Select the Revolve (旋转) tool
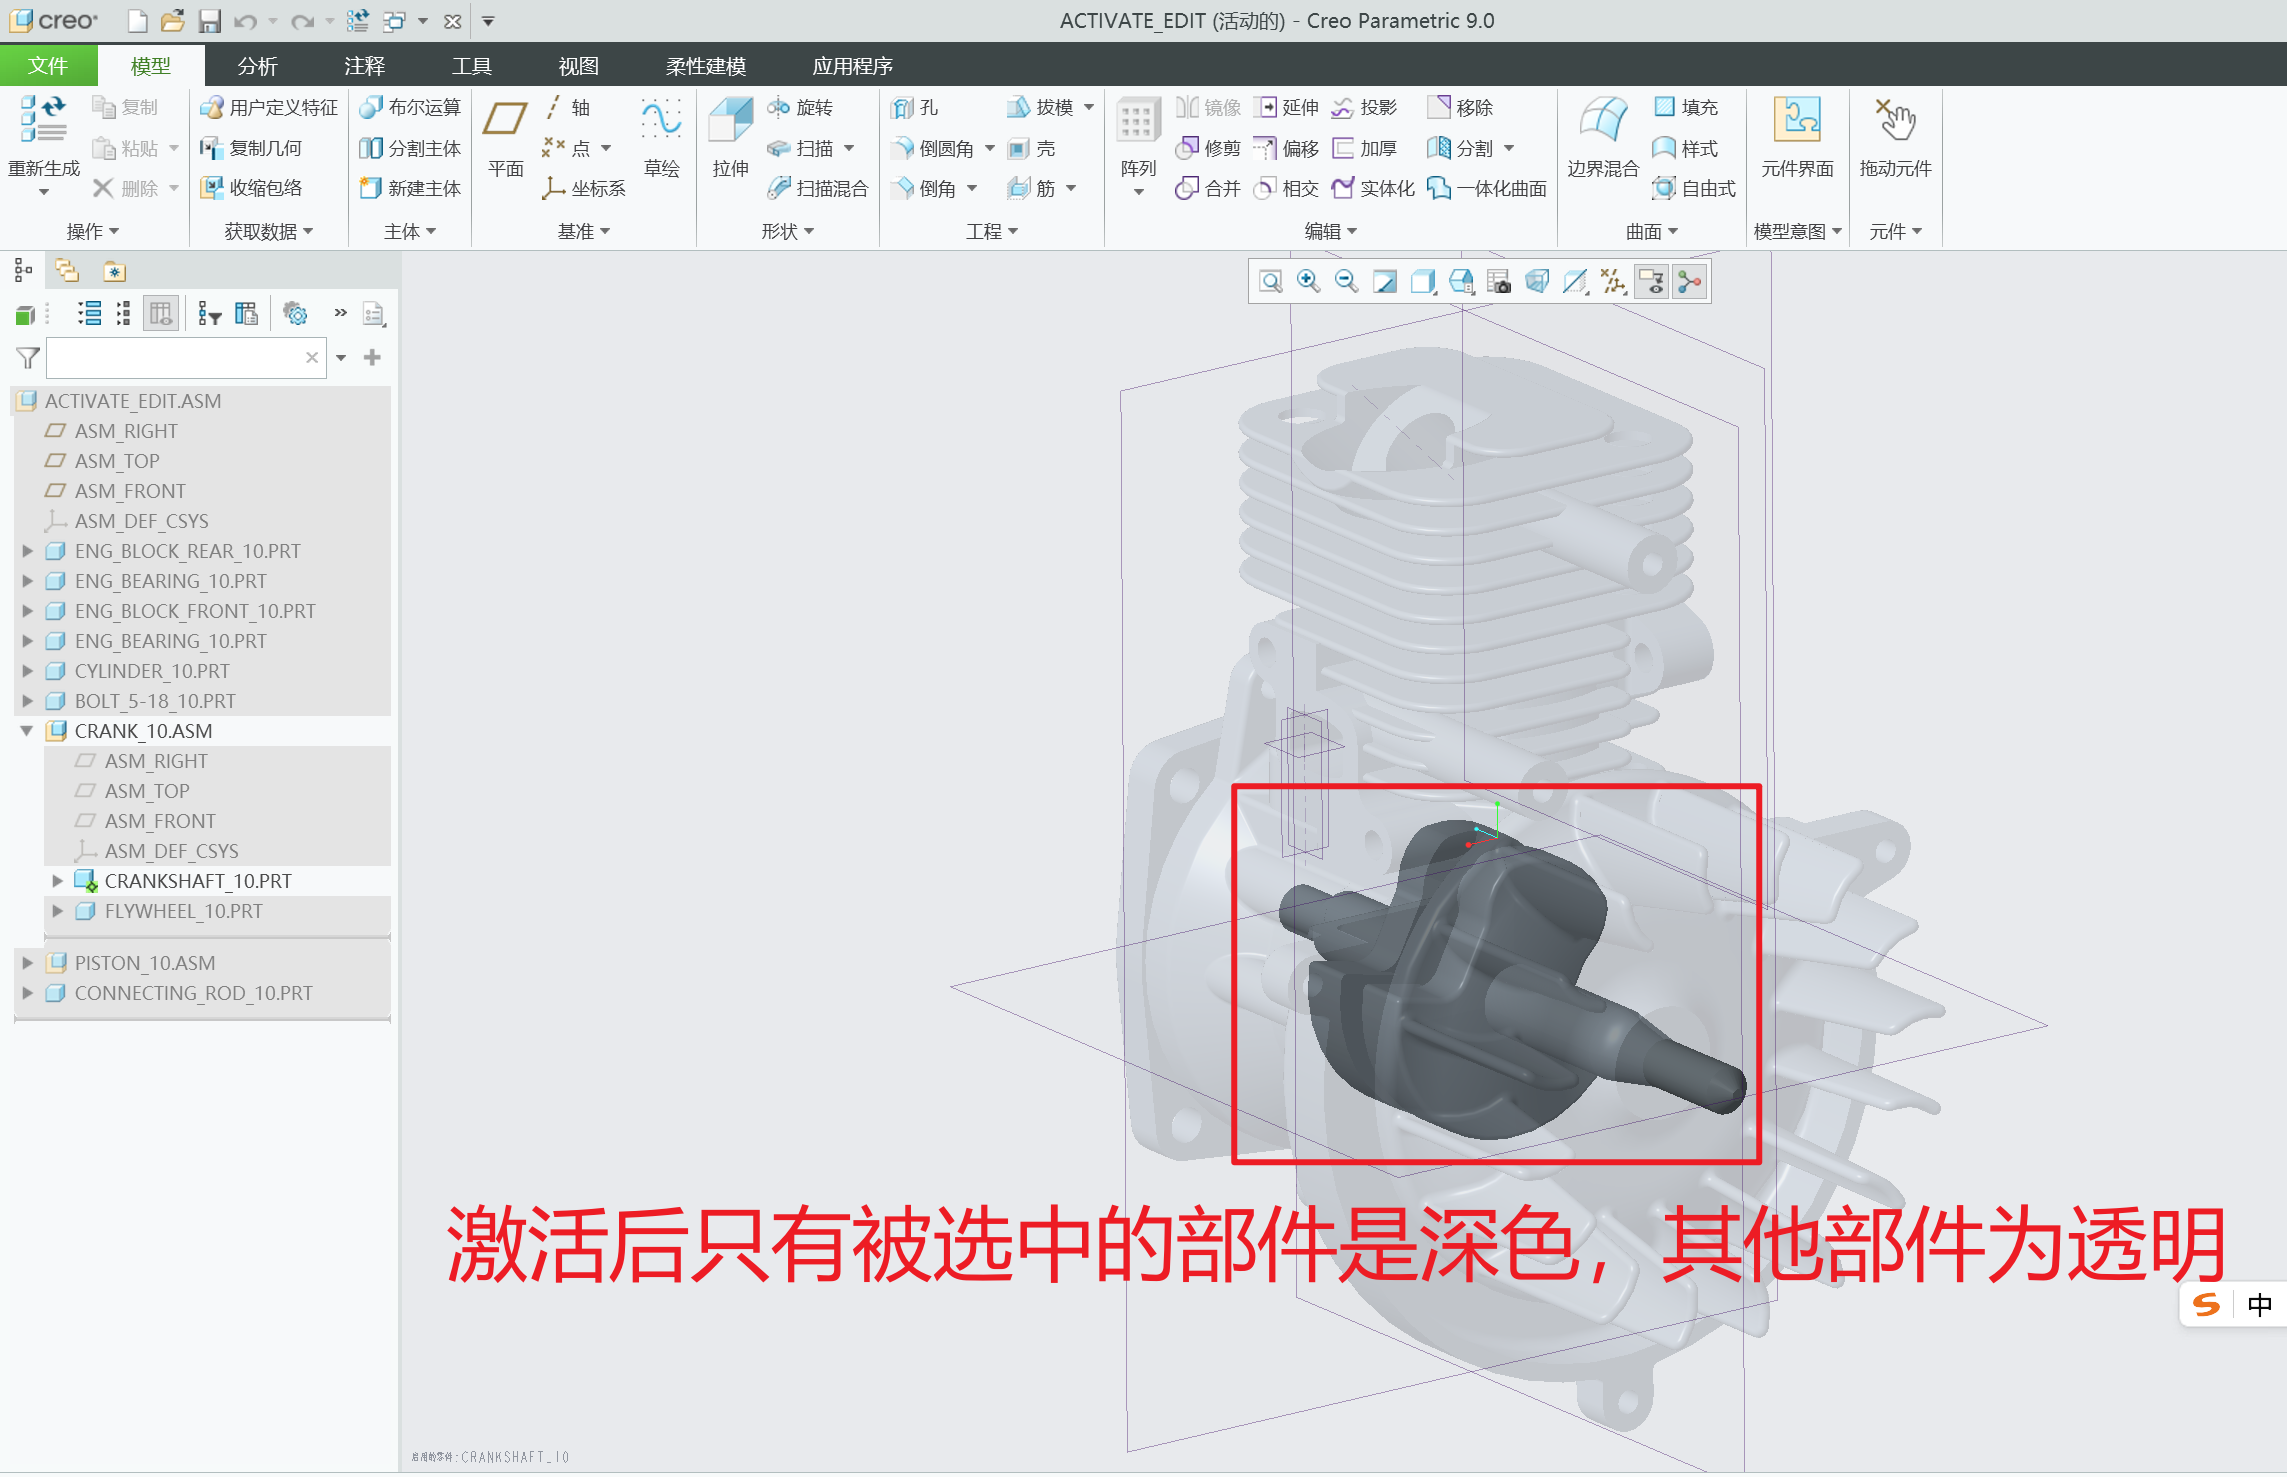Image resolution: width=2287 pixels, height=1477 pixels. click(x=801, y=107)
